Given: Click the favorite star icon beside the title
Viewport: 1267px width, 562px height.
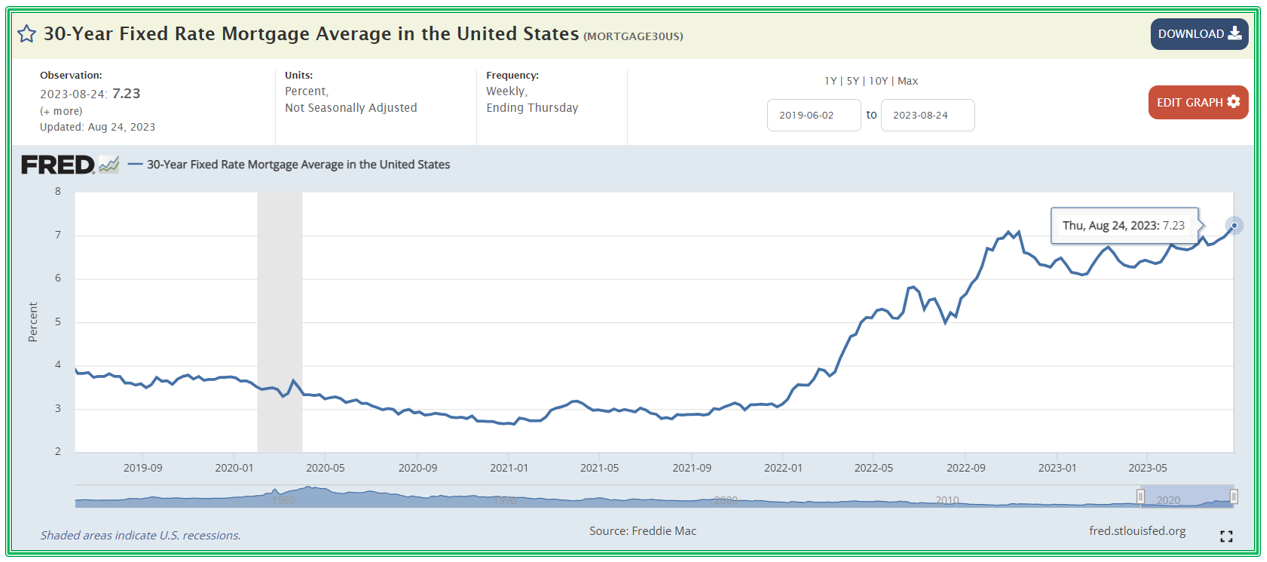Looking at the screenshot, I should 27,34.
